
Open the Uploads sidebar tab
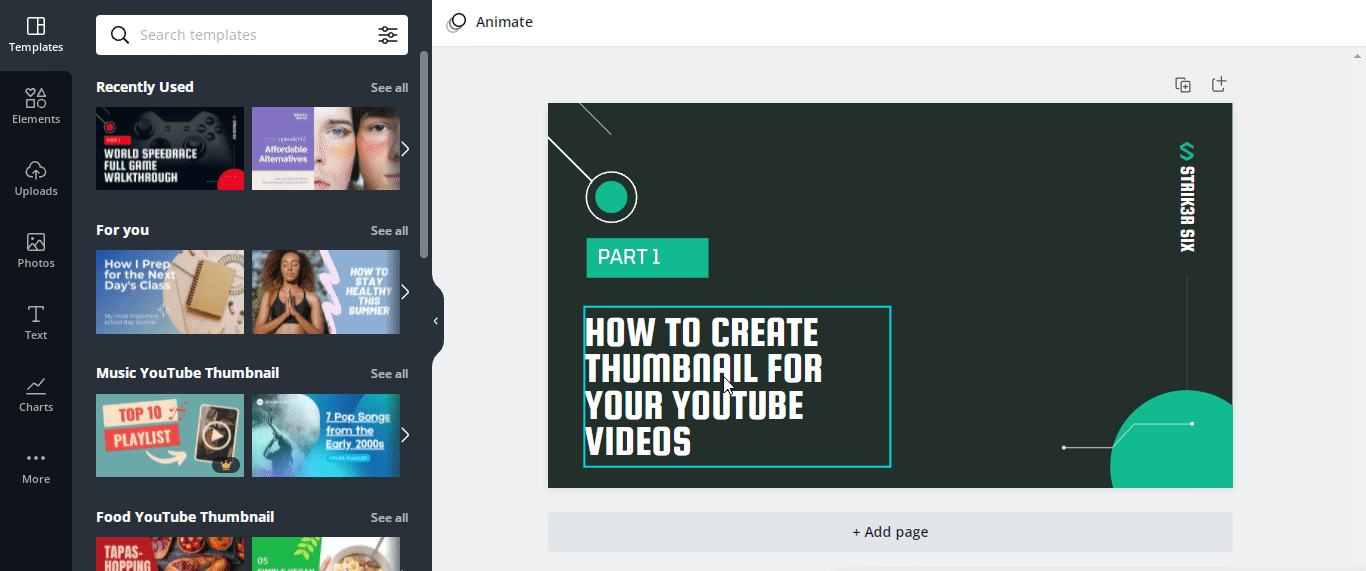point(36,179)
